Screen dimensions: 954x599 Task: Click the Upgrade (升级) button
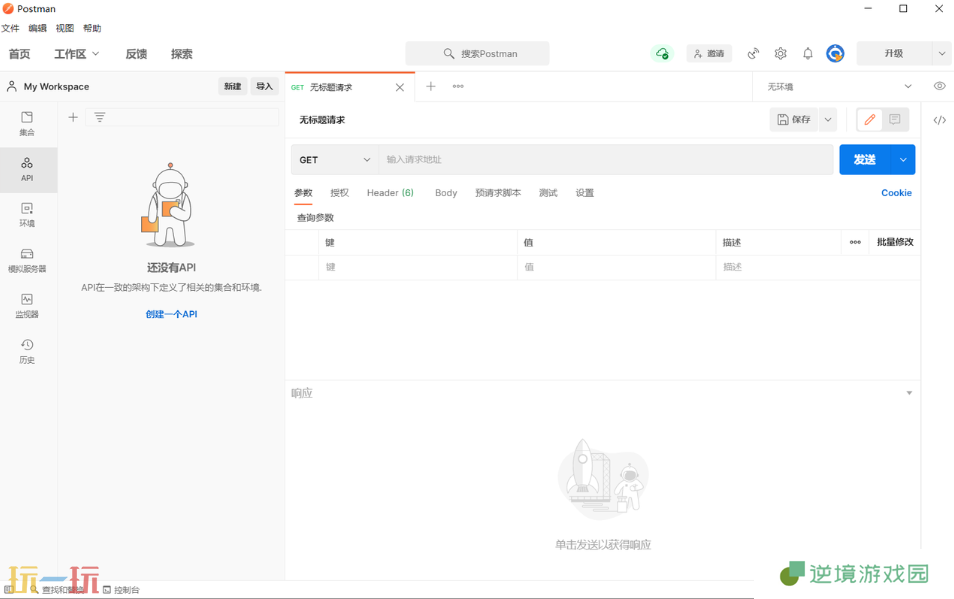click(894, 54)
